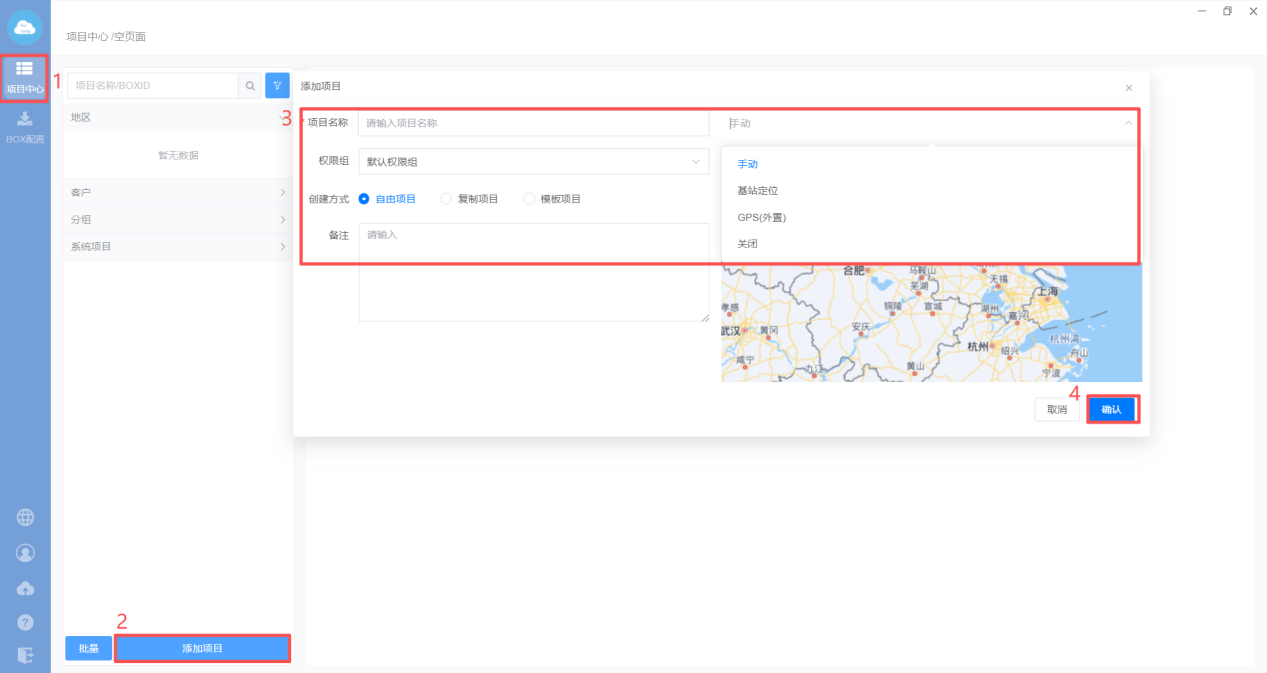Open the user account profile icon
The width and height of the screenshot is (1267, 673).
tap(25, 553)
